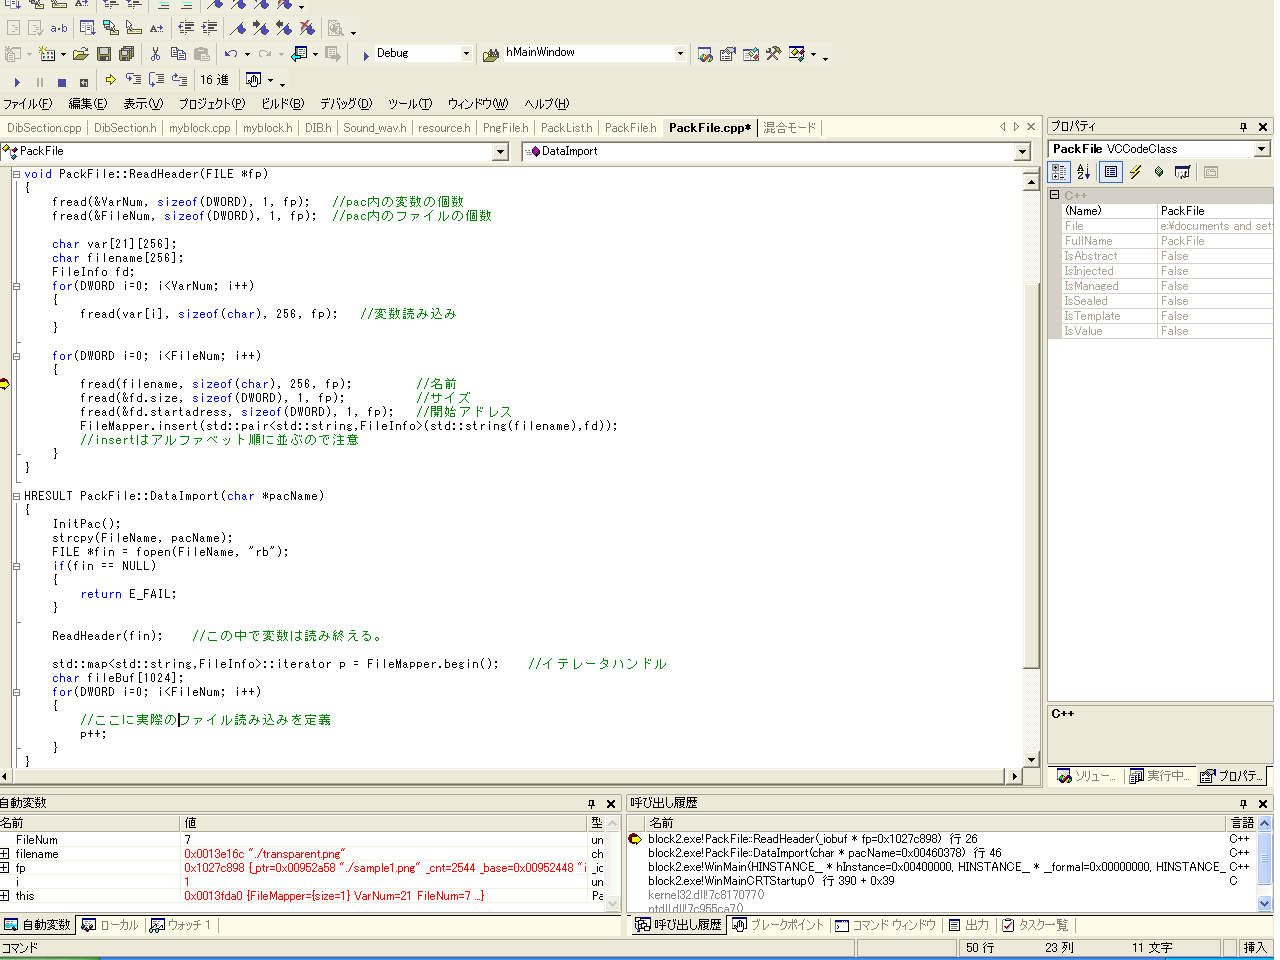Open PackFile VCCodeClass object dropdown
The height and width of the screenshot is (960, 1280).
(1262, 149)
